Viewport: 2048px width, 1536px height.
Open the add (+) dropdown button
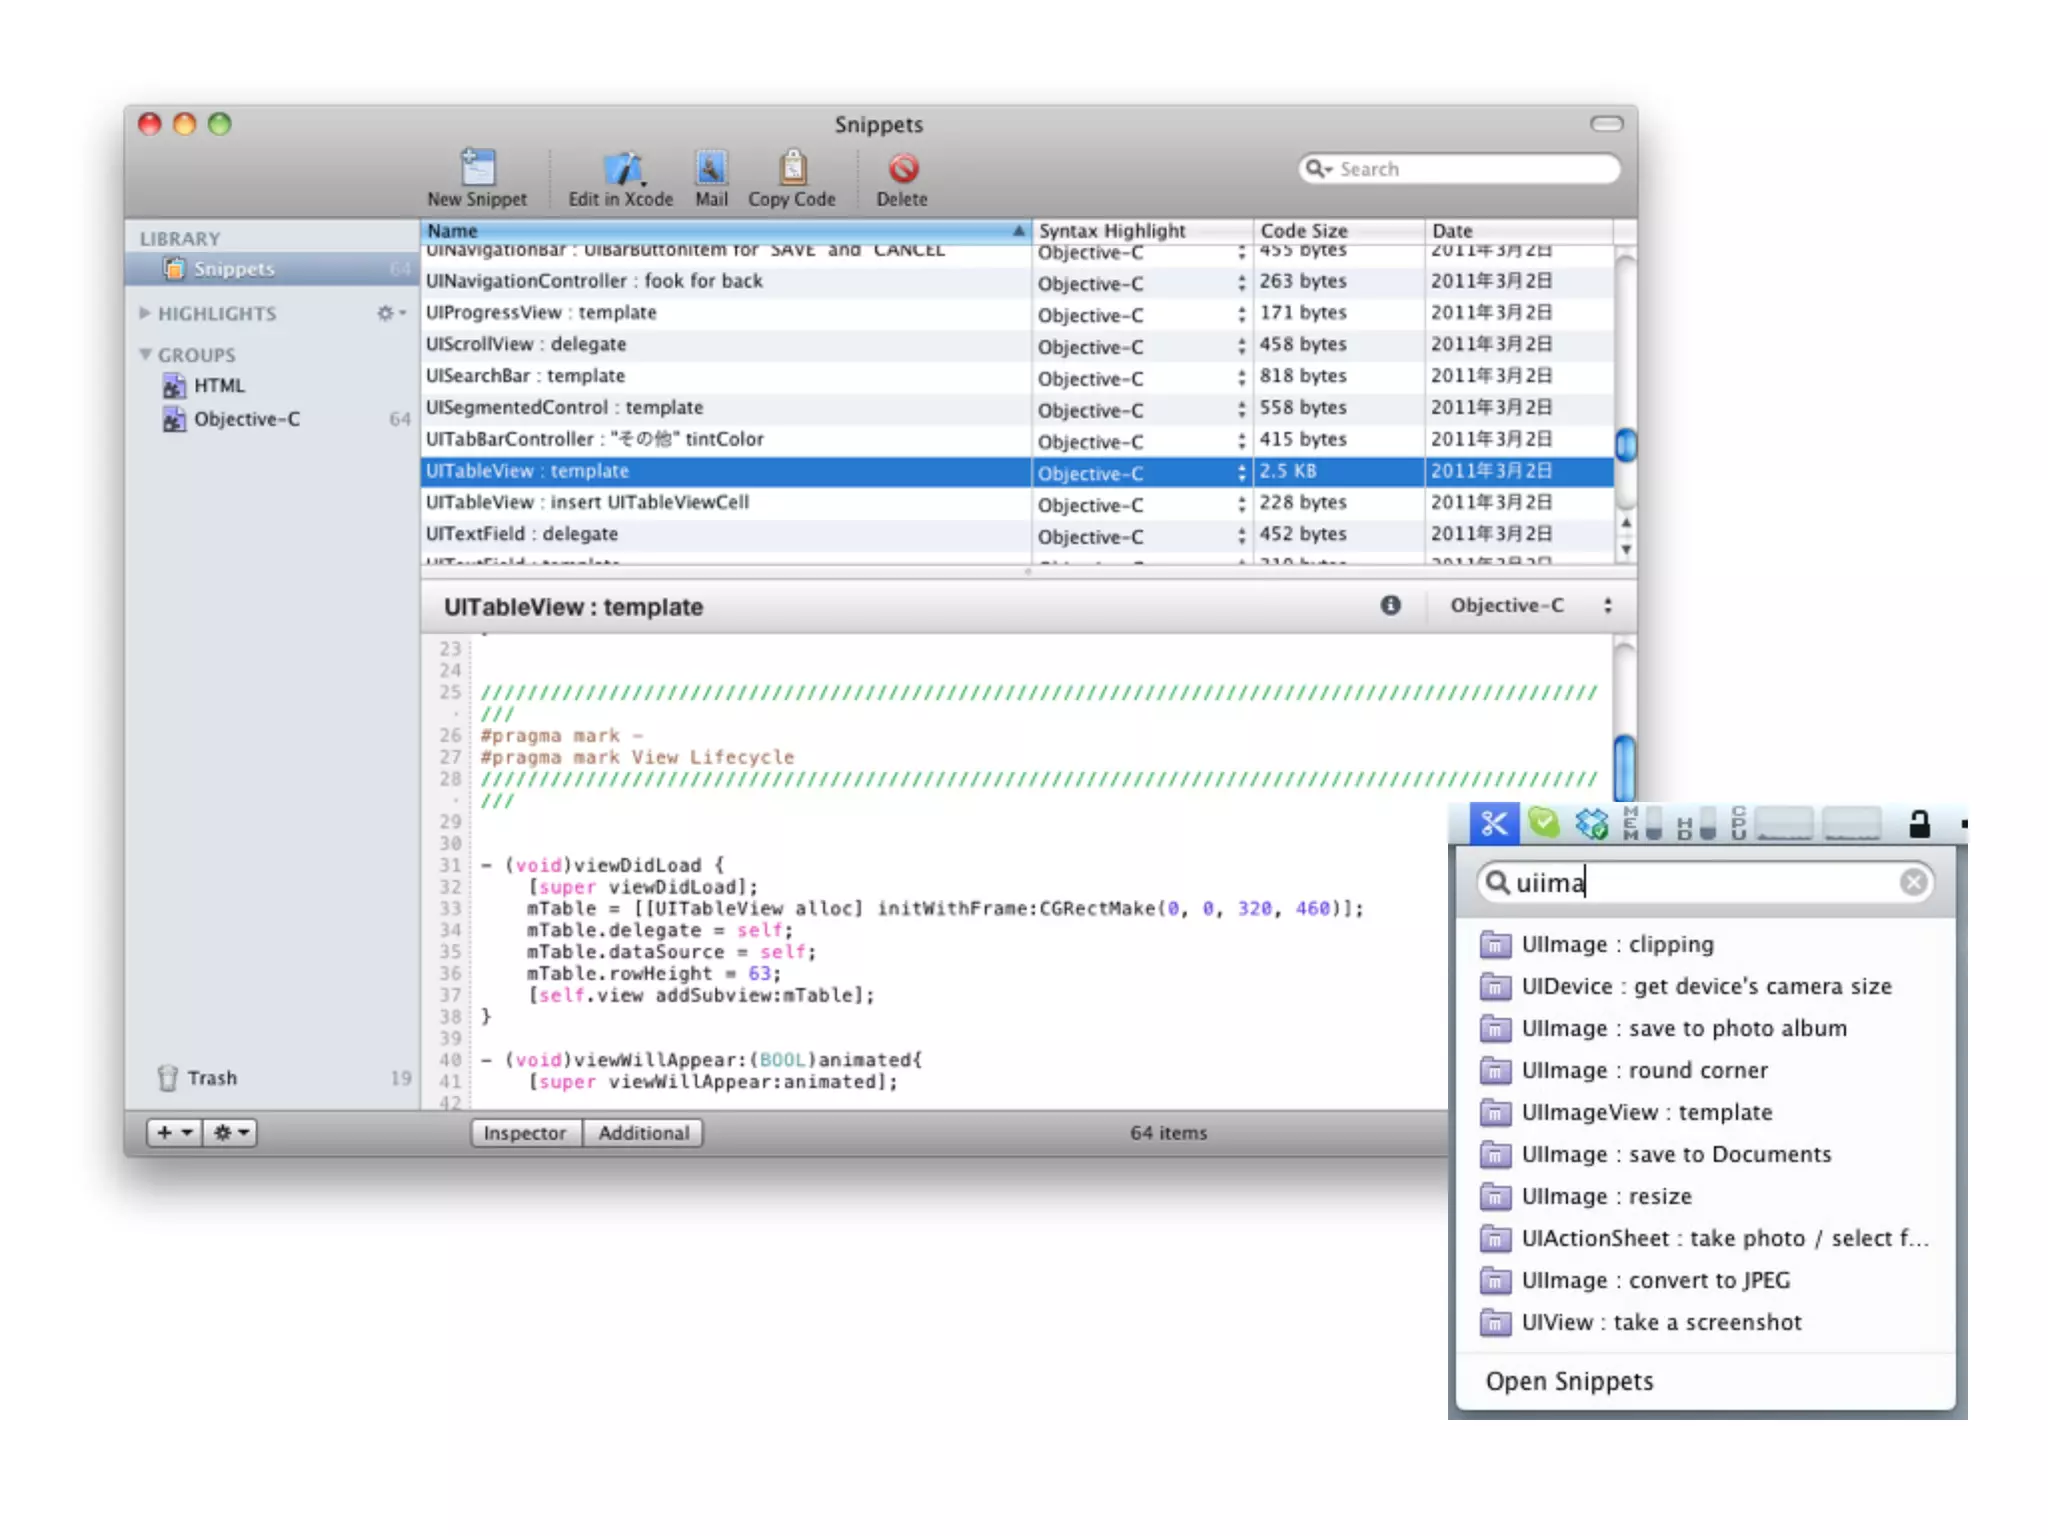[174, 1132]
